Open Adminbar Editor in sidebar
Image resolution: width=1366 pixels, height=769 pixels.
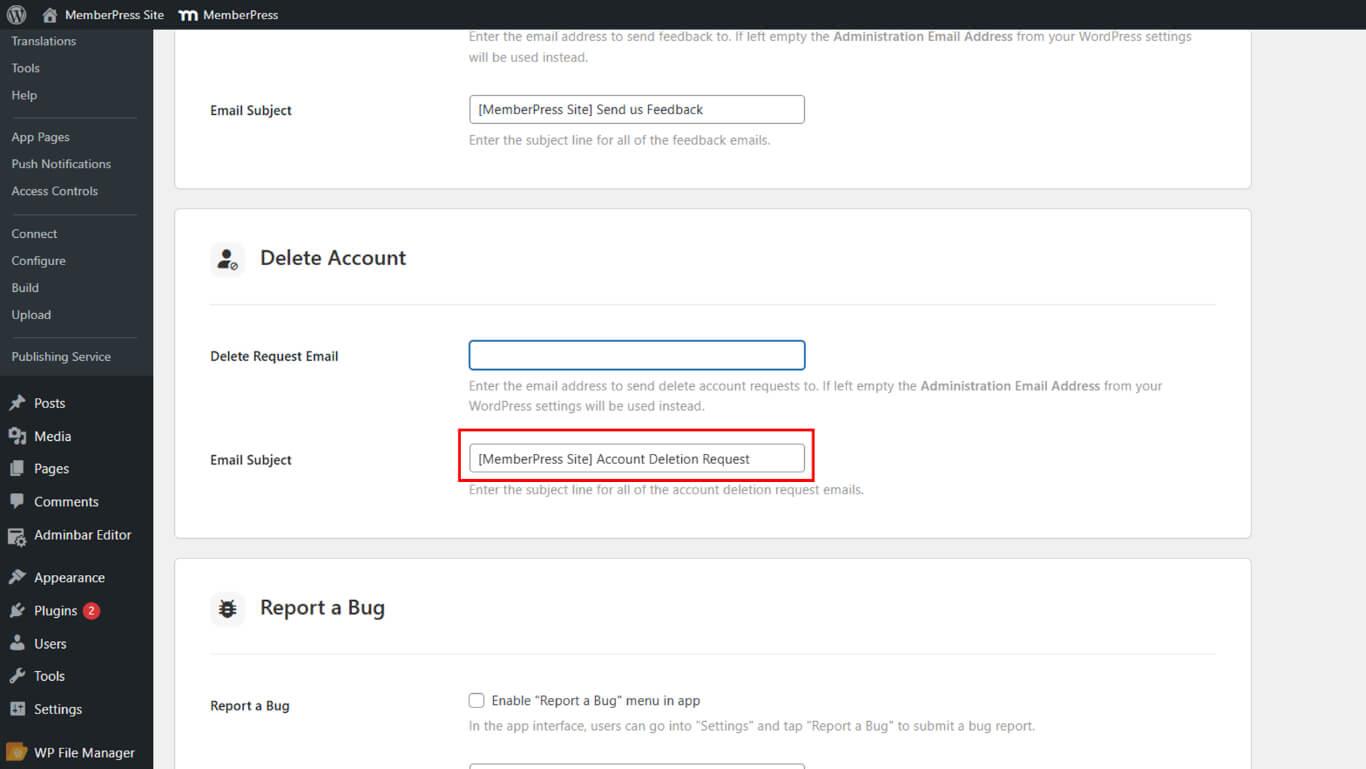pos(82,535)
